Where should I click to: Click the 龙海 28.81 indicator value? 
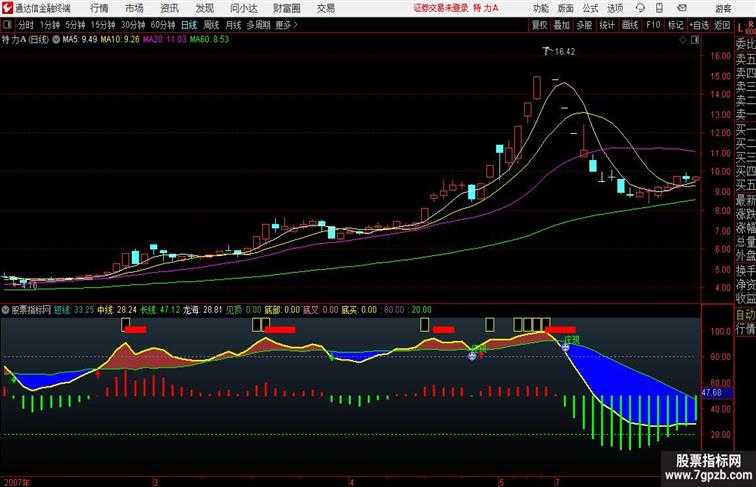click(x=202, y=310)
